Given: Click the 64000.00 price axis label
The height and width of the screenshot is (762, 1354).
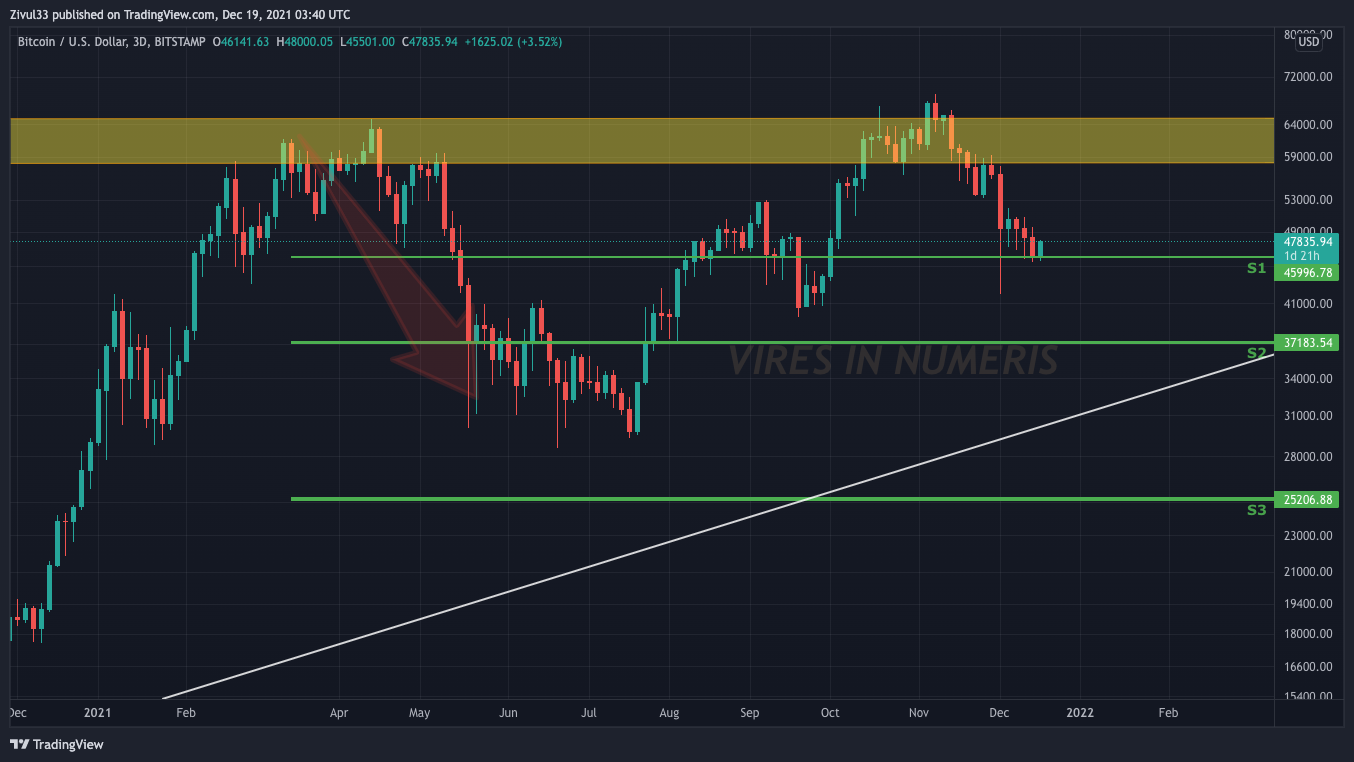Looking at the screenshot, I should tap(1308, 125).
